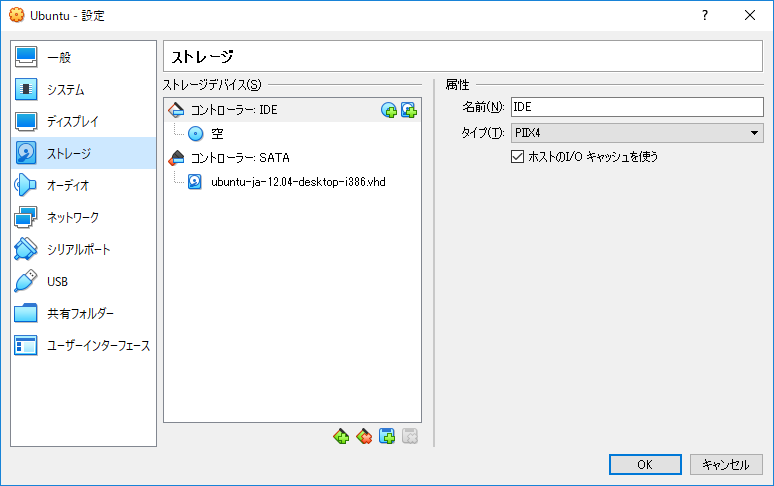The image size is (774, 486).
Task: Click the add hard disk icon on IDE controller
Action: (409, 110)
